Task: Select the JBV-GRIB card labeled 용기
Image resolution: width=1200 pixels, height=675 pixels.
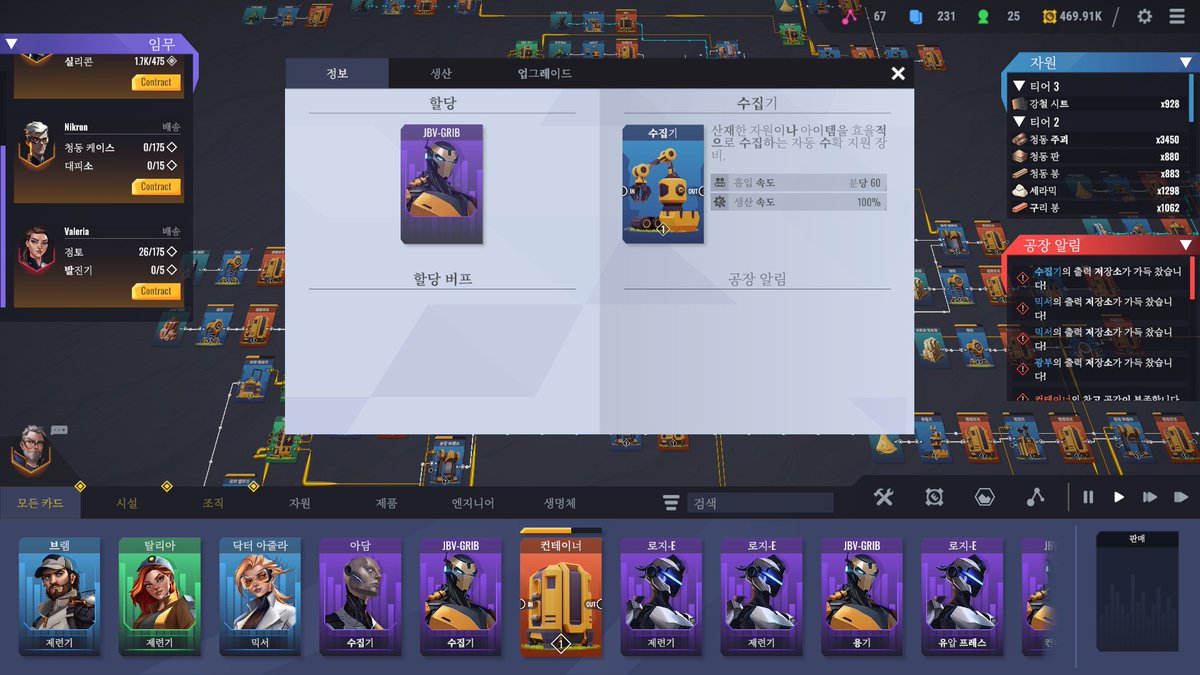Action: pyautogui.click(x=862, y=597)
